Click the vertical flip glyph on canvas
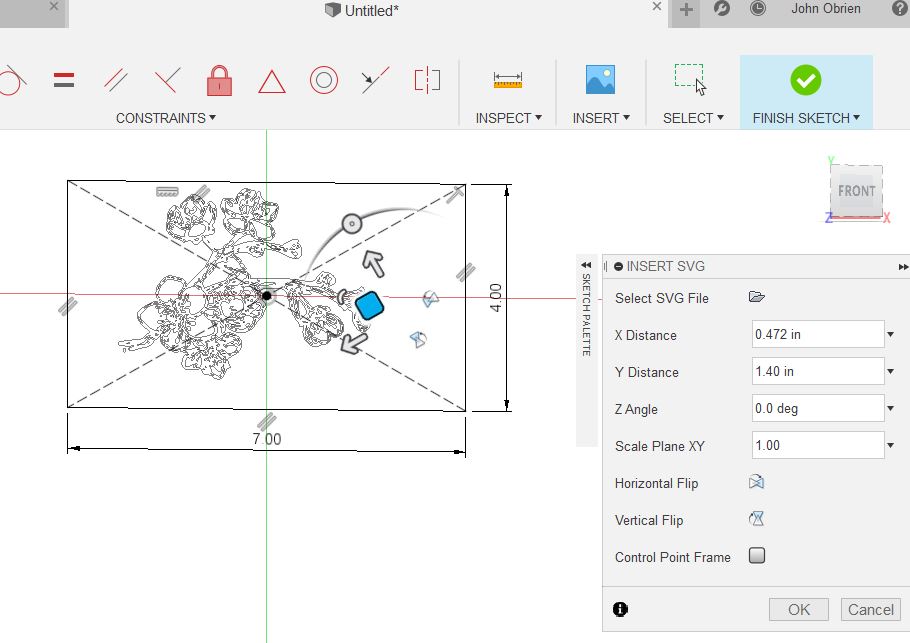Image resolution: width=910 pixels, height=643 pixels. 418,339
